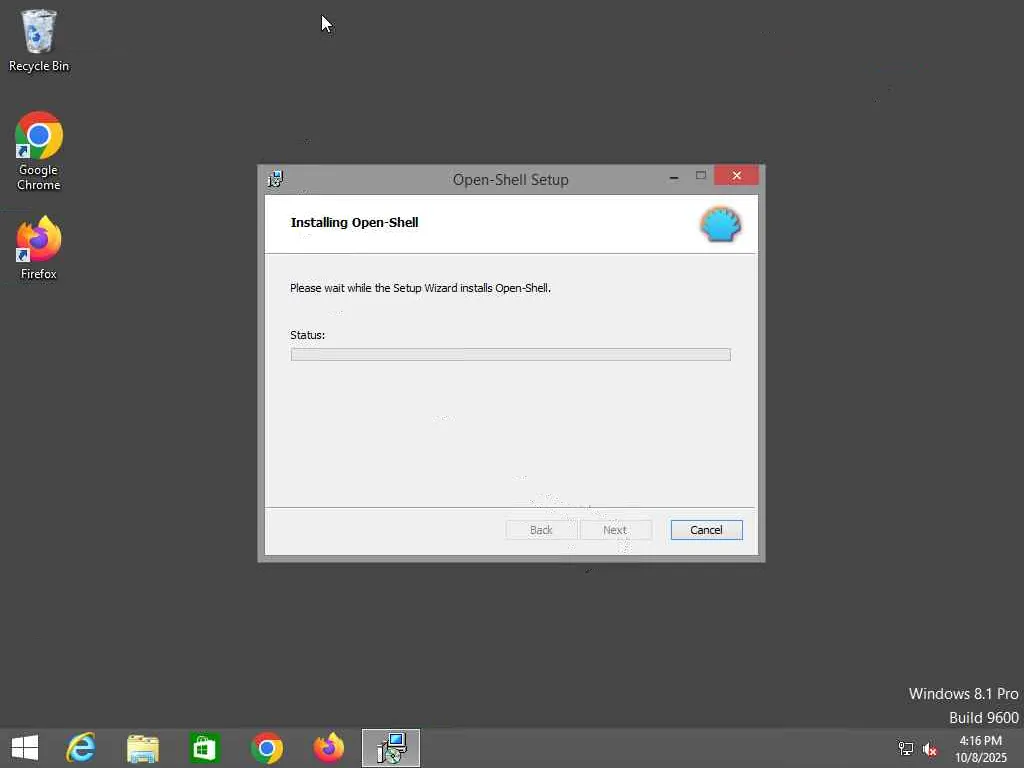The width and height of the screenshot is (1024, 768).
Task: Launch Firefox from the taskbar
Action: pyautogui.click(x=328, y=748)
